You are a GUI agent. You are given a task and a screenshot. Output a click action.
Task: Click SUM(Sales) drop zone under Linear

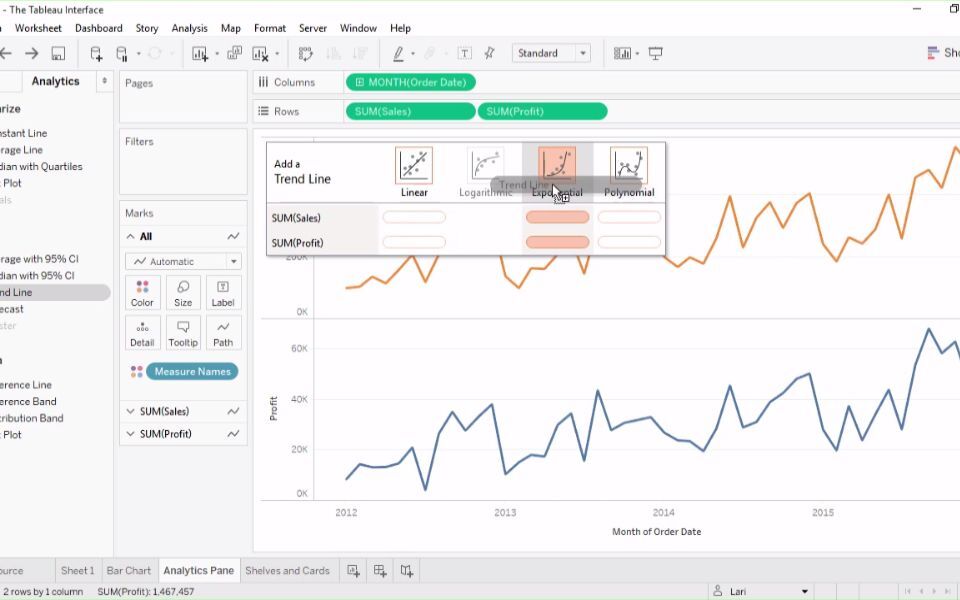pos(414,217)
